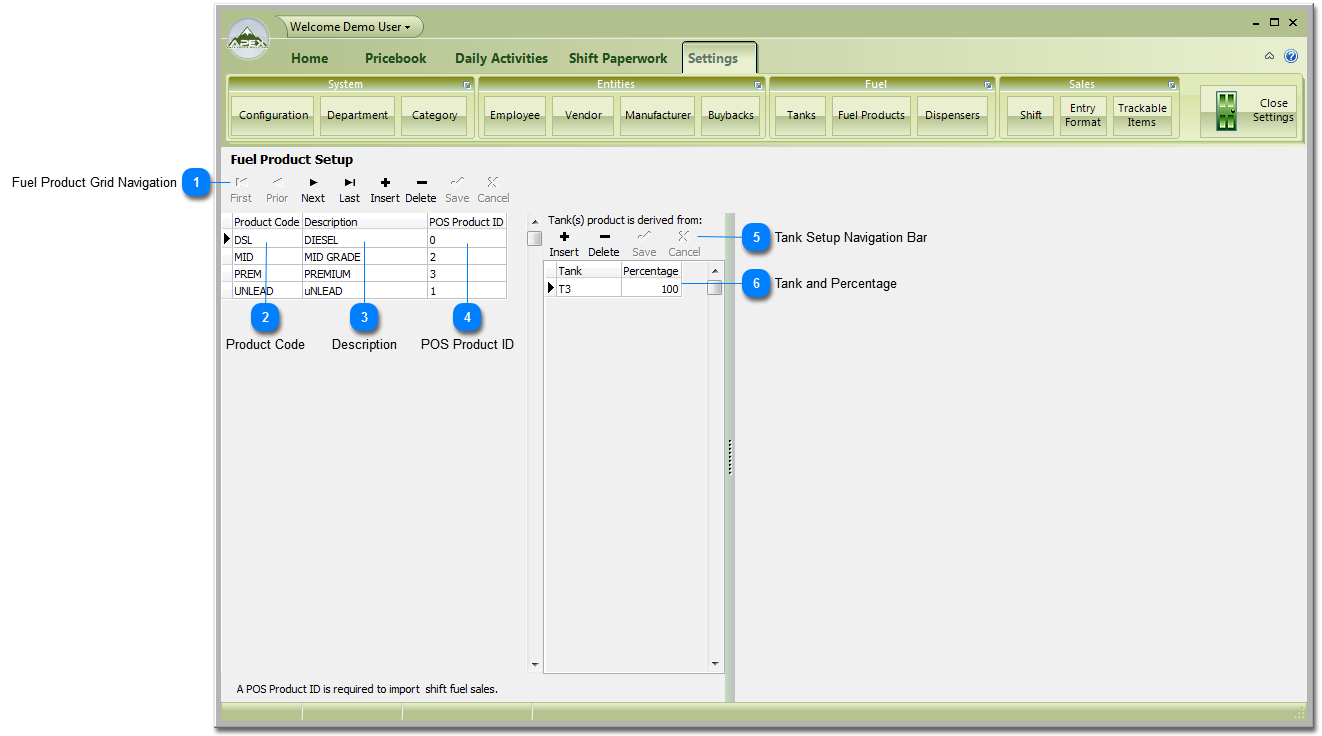Screen dimensions: 1322x736
Task: Click the Tanks button
Action: pyautogui.click(x=801, y=115)
